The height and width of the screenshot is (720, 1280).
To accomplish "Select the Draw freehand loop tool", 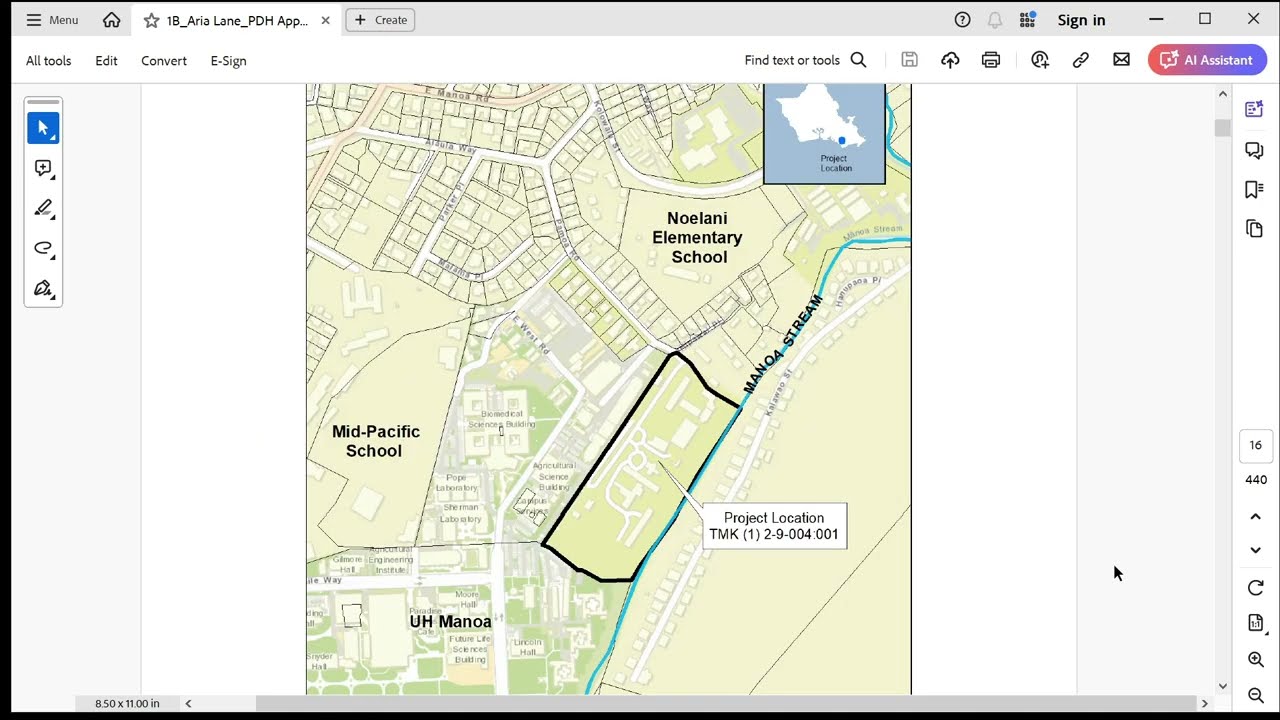I will [43, 248].
